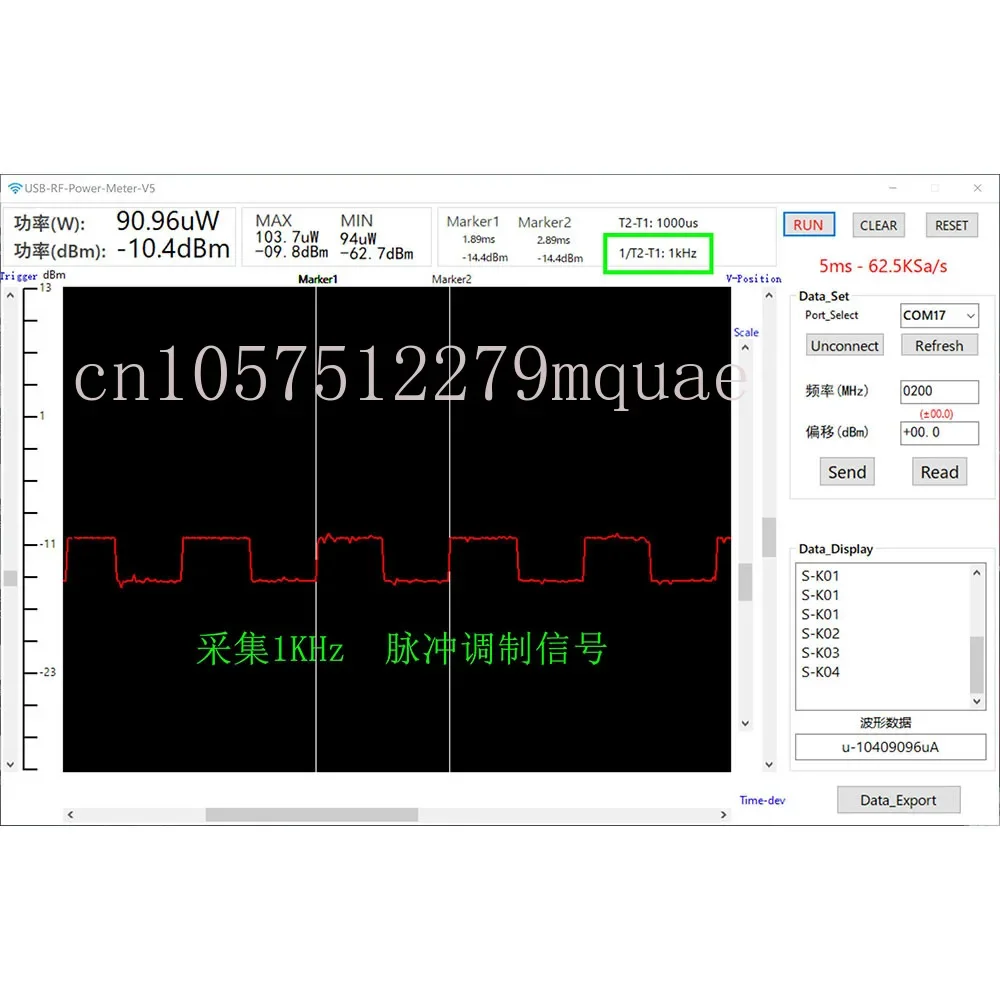Click the Trigger level slider thumb
The image size is (1000, 1000).
10,578
